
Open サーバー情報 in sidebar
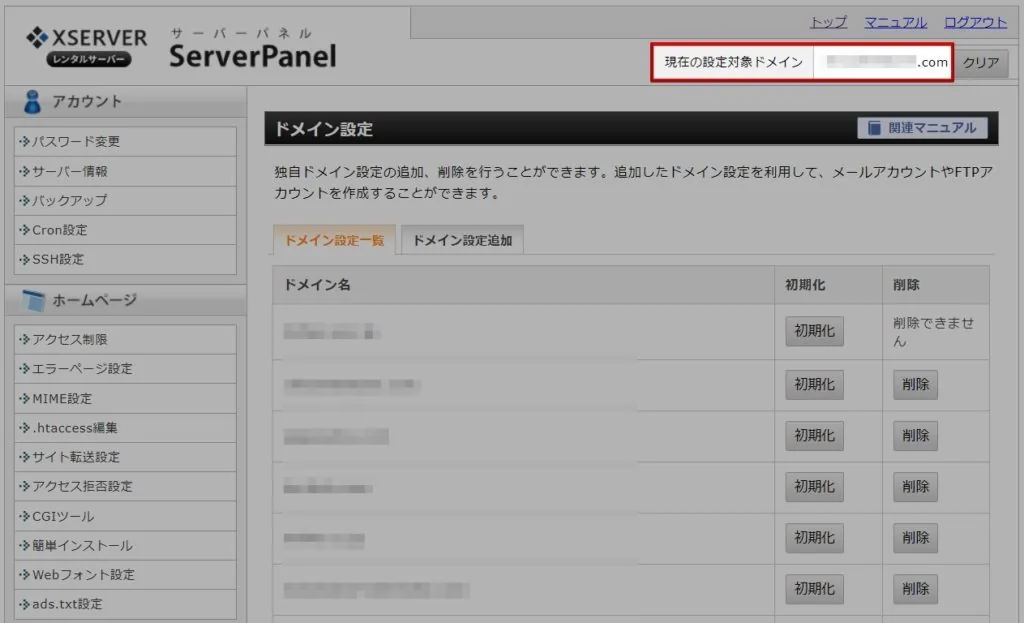click(125, 171)
